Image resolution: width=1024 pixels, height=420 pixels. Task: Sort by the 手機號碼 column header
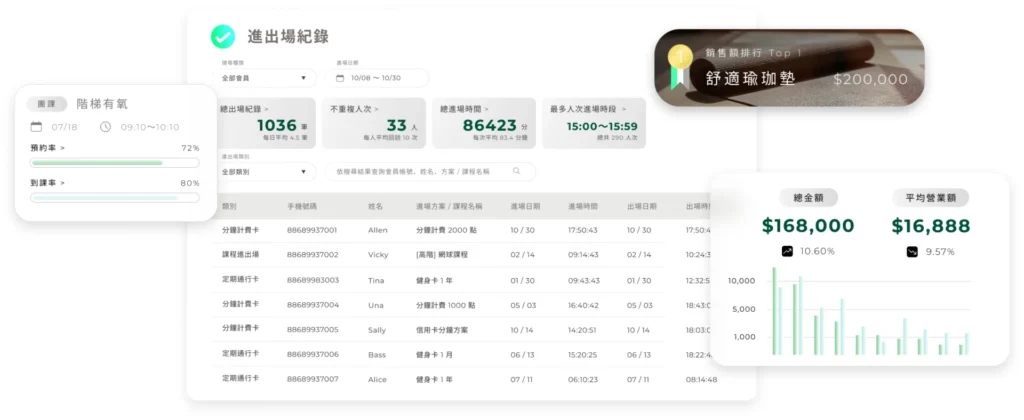click(x=302, y=206)
